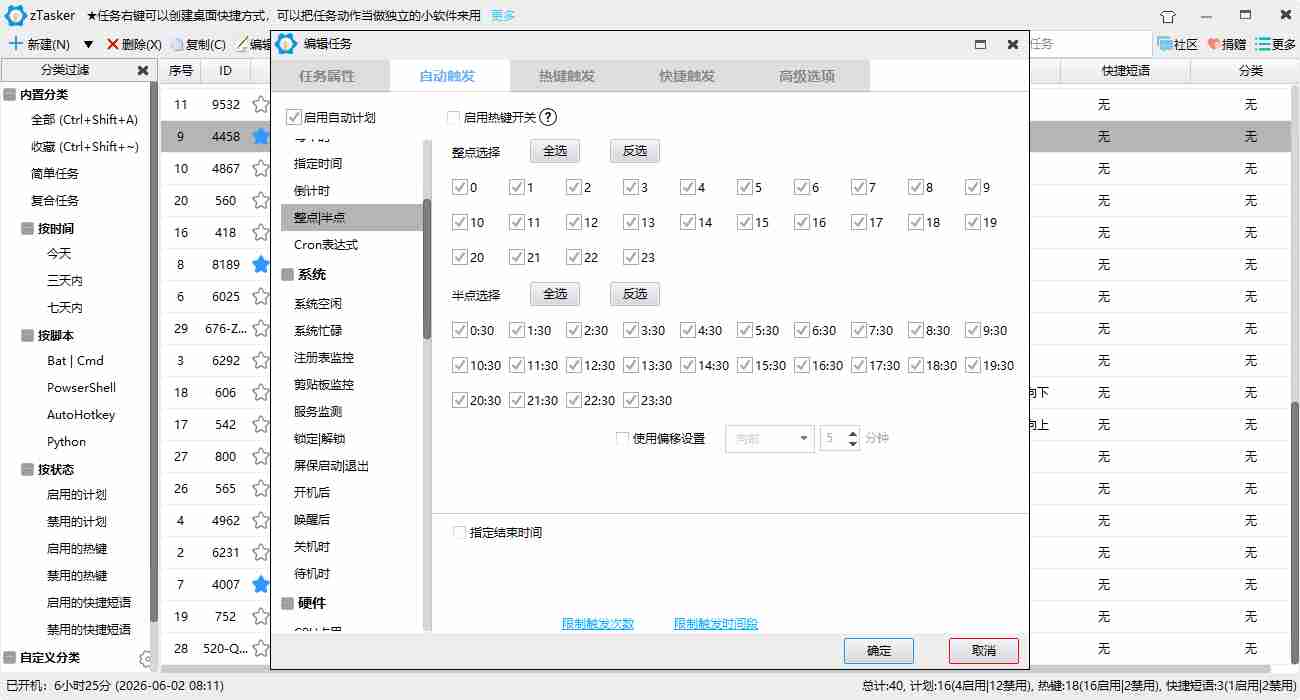The image size is (1300, 700).
Task: Uncheck the 12:30 half-hour checkbox
Action: click(573, 365)
